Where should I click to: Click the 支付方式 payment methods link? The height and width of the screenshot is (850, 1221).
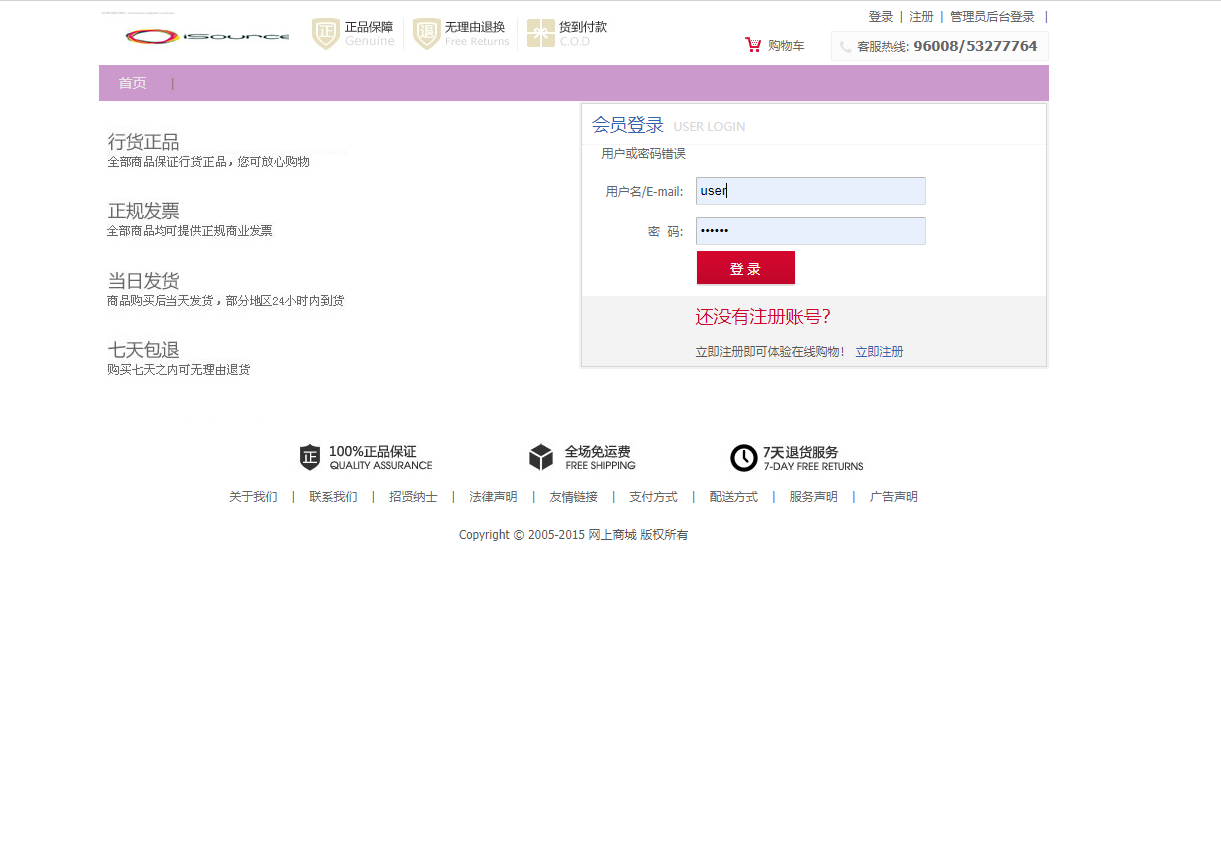point(653,496)
